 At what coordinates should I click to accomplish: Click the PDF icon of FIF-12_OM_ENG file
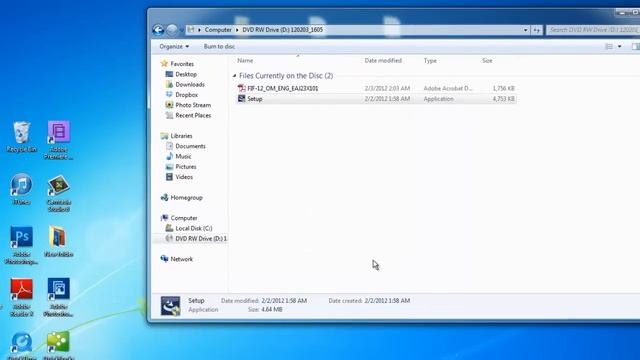pyautogui.click(x=242, y=88)
